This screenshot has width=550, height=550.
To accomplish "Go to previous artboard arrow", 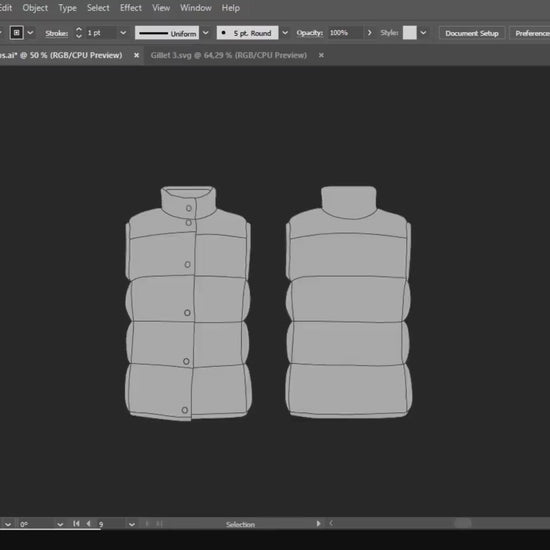I will tap(88, 524).
